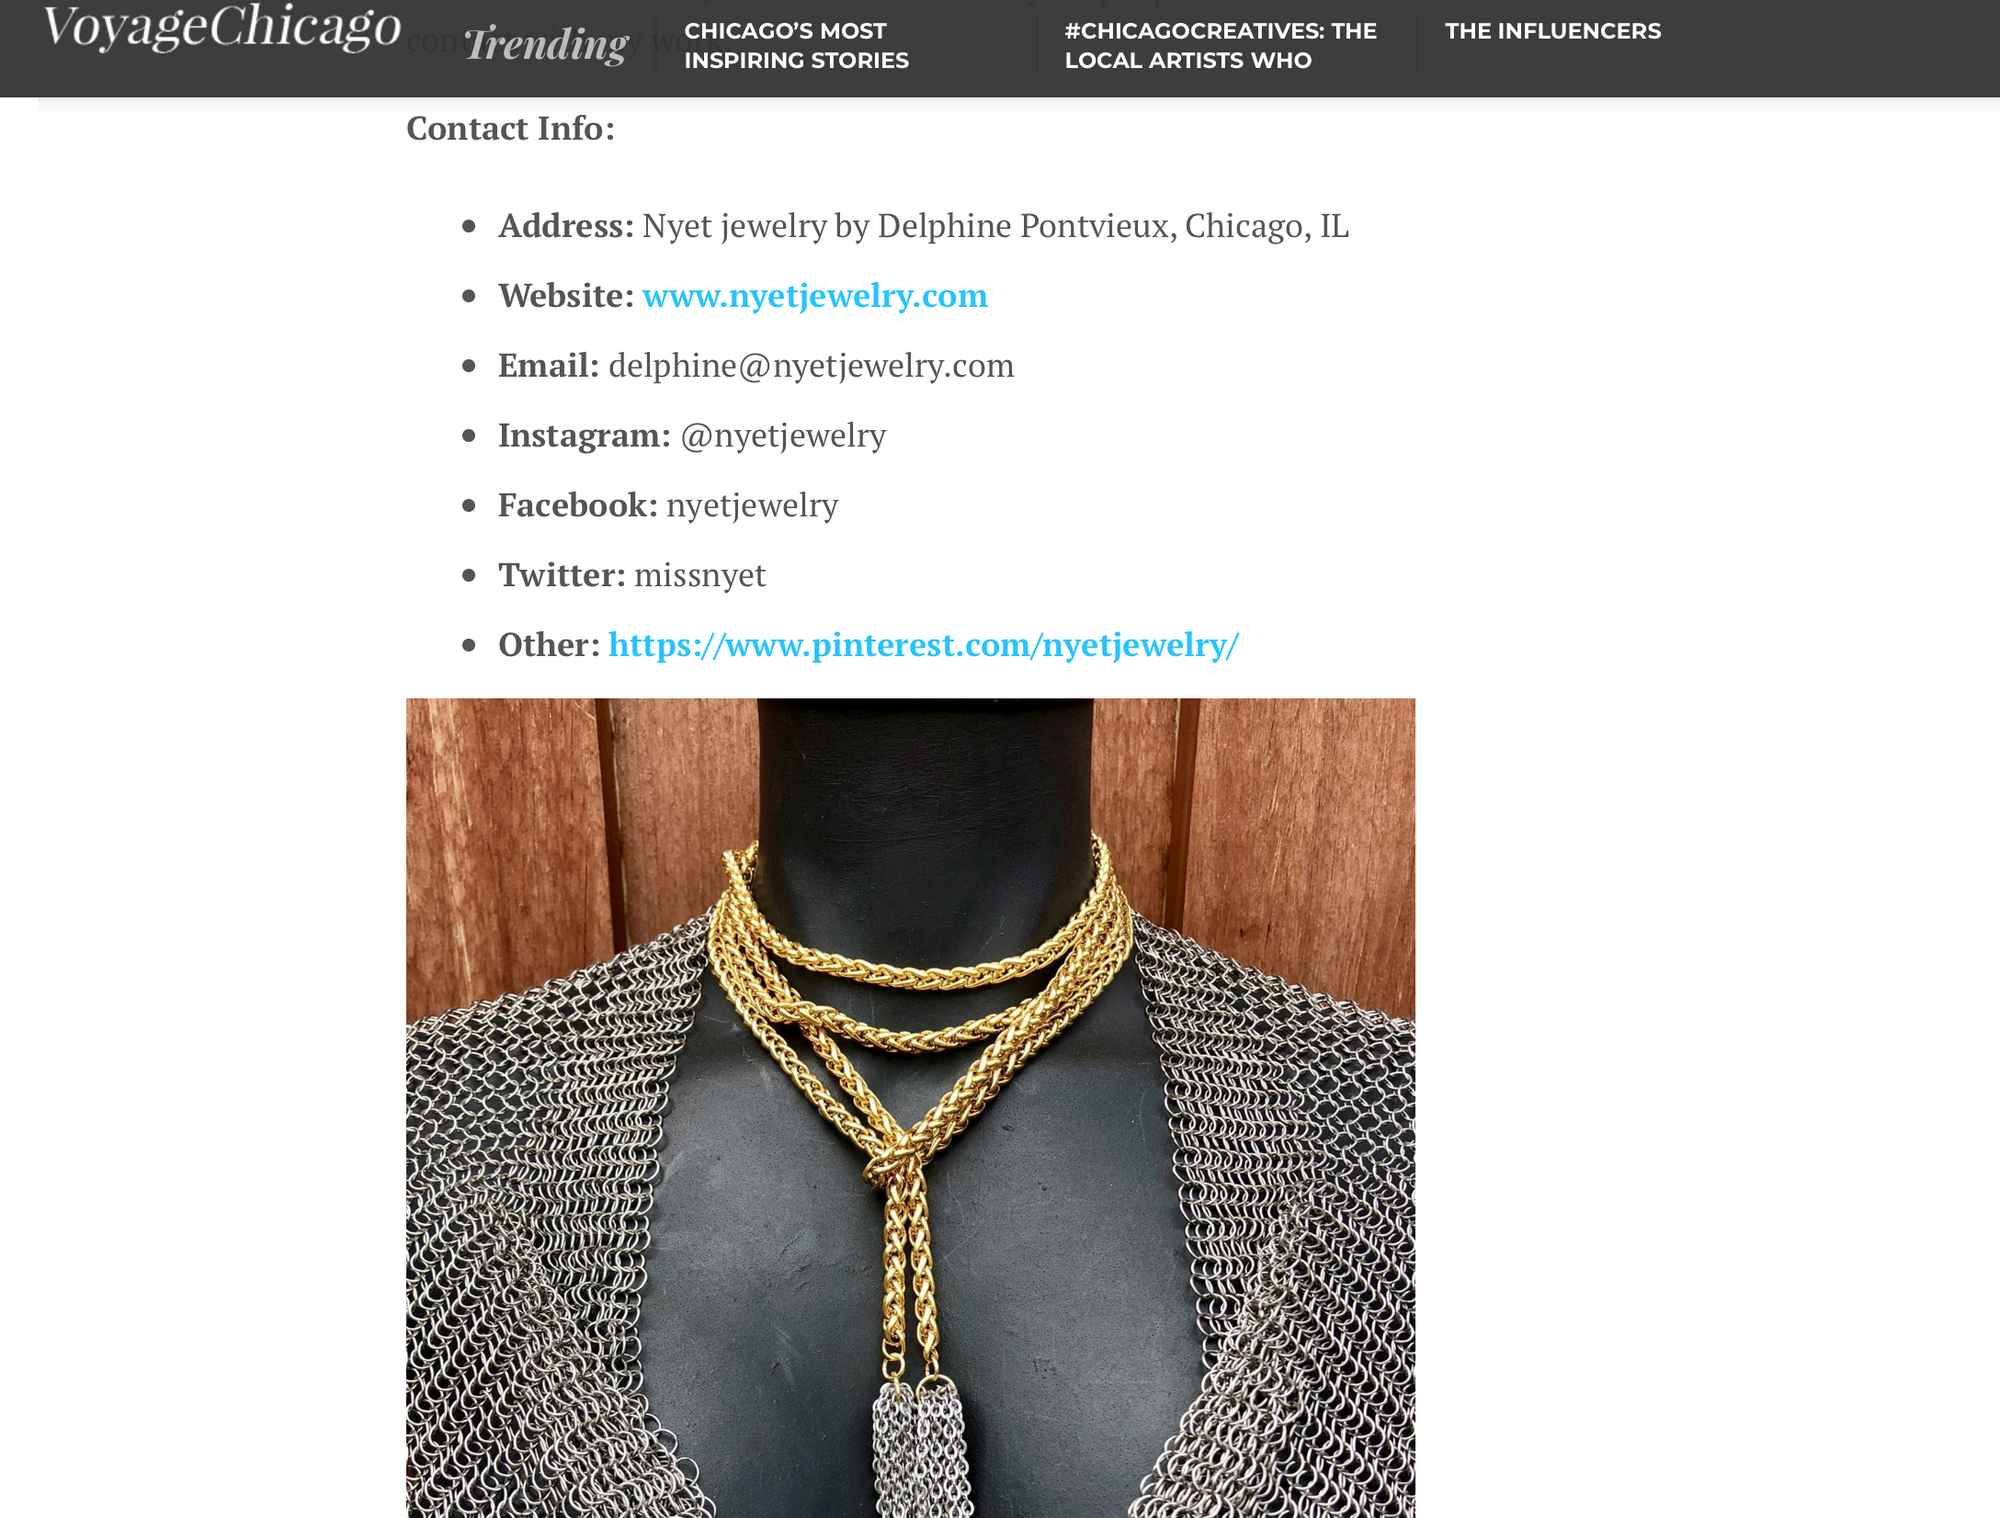Click the gold necklace mannequin photo
Image resolution: width=2000 pixels, height=1518 pixels.
point(910,1107)
